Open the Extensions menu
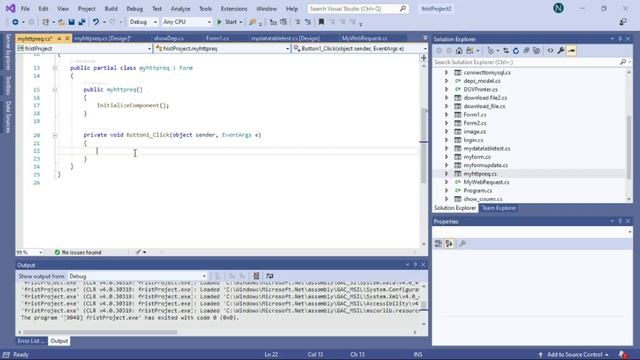This screenshot has width=640, height=360. click(x=234, y=9)
